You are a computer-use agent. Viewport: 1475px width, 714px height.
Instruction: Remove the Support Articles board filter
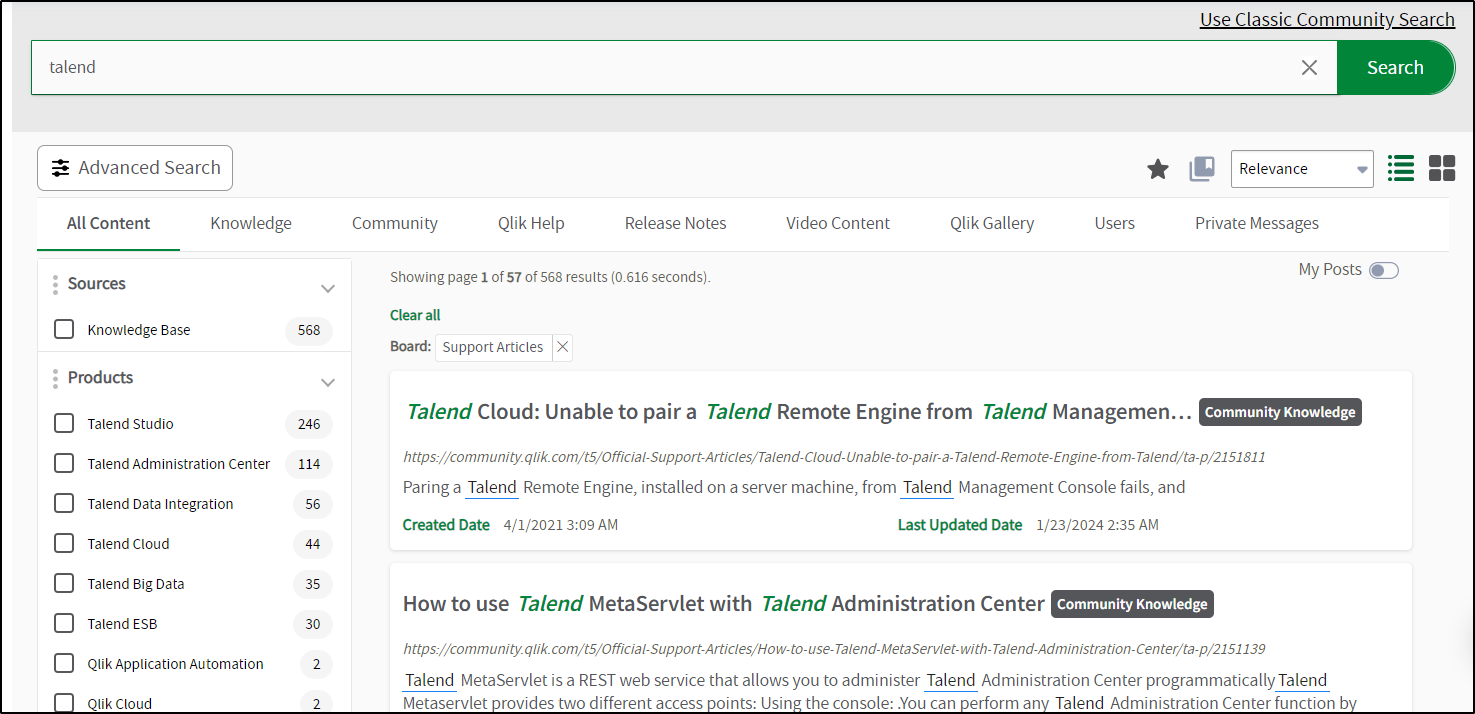click(x=561, y=347)
